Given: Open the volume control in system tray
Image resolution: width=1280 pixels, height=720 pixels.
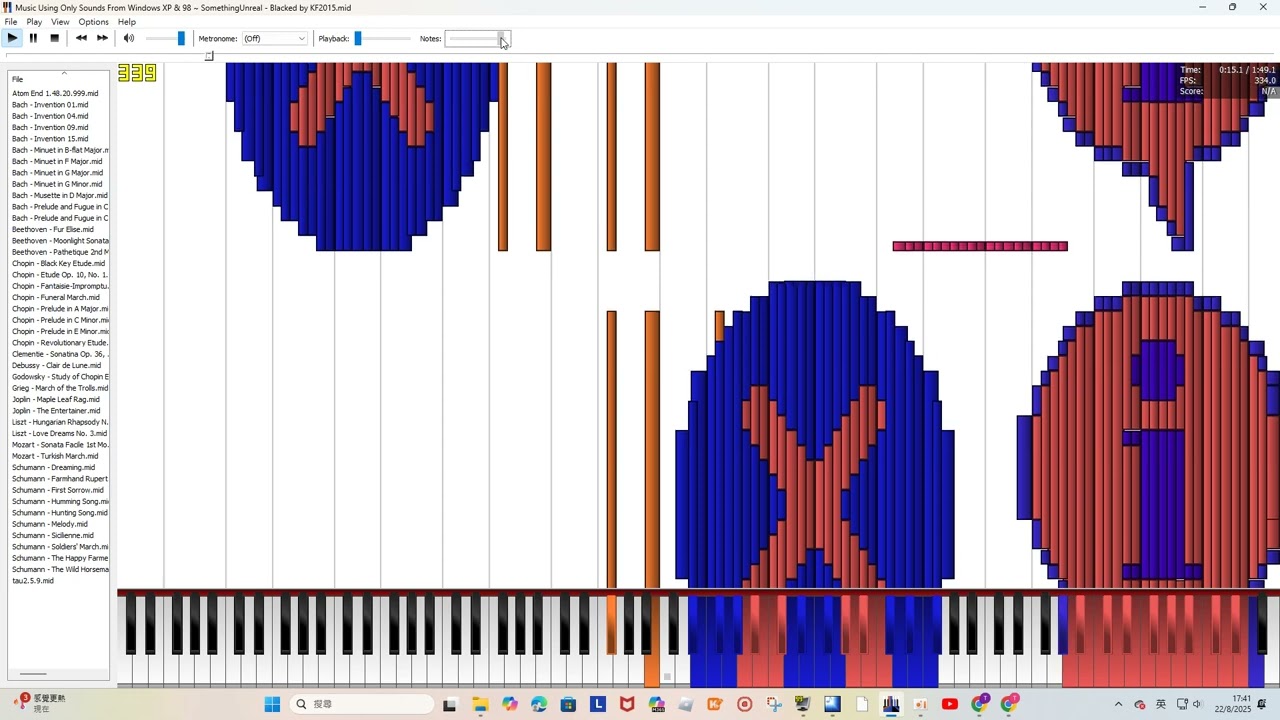Looking at the screenshot, I should tap(1197, 704).
